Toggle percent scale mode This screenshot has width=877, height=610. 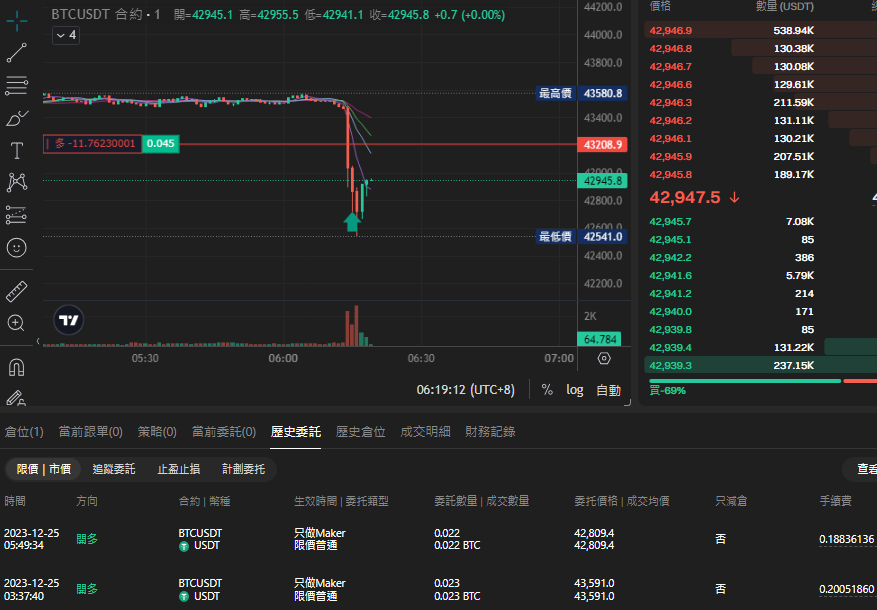click(x=547, y=390)
